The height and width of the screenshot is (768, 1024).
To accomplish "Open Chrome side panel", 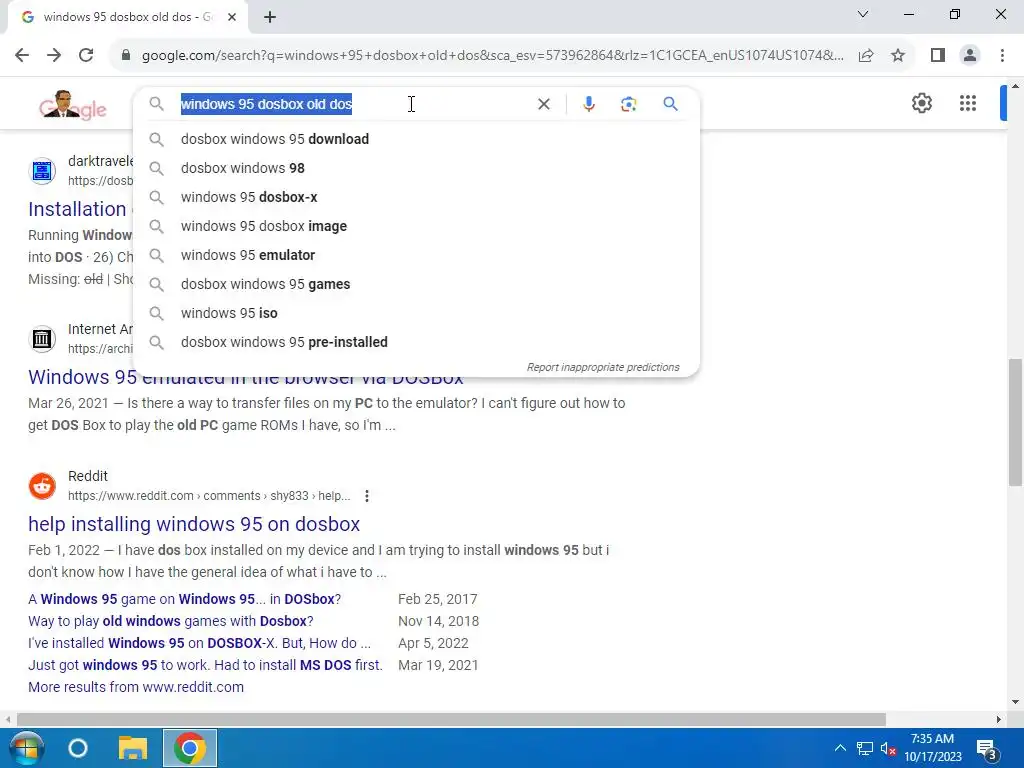I will click(x=938, y=55).
